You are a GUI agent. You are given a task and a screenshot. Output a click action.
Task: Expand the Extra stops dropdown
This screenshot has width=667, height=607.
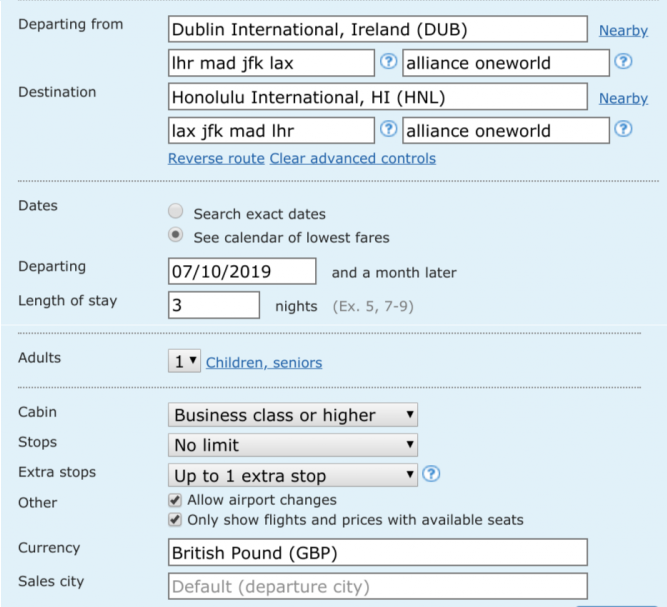pyautogui.click(x=293, y=475)
